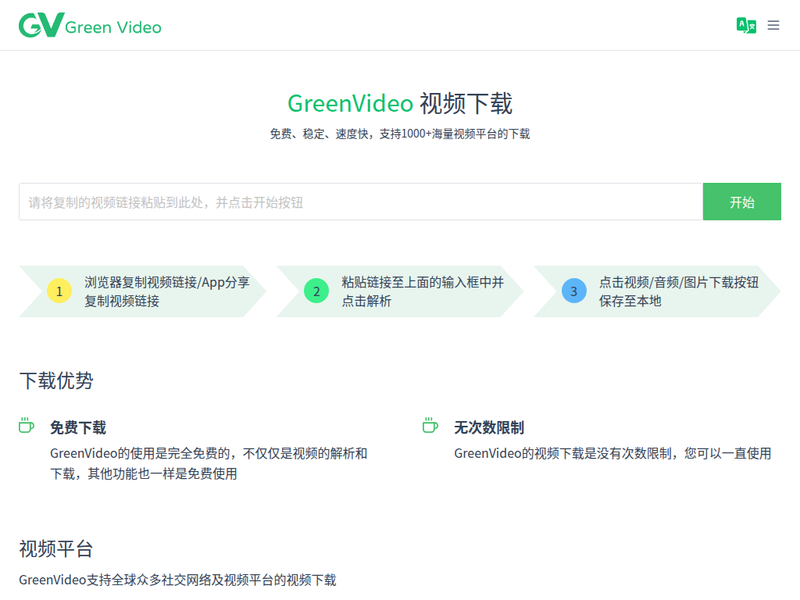Click the green step 2 circle
This screenshot has height=600, width=800.
point(316,291)
